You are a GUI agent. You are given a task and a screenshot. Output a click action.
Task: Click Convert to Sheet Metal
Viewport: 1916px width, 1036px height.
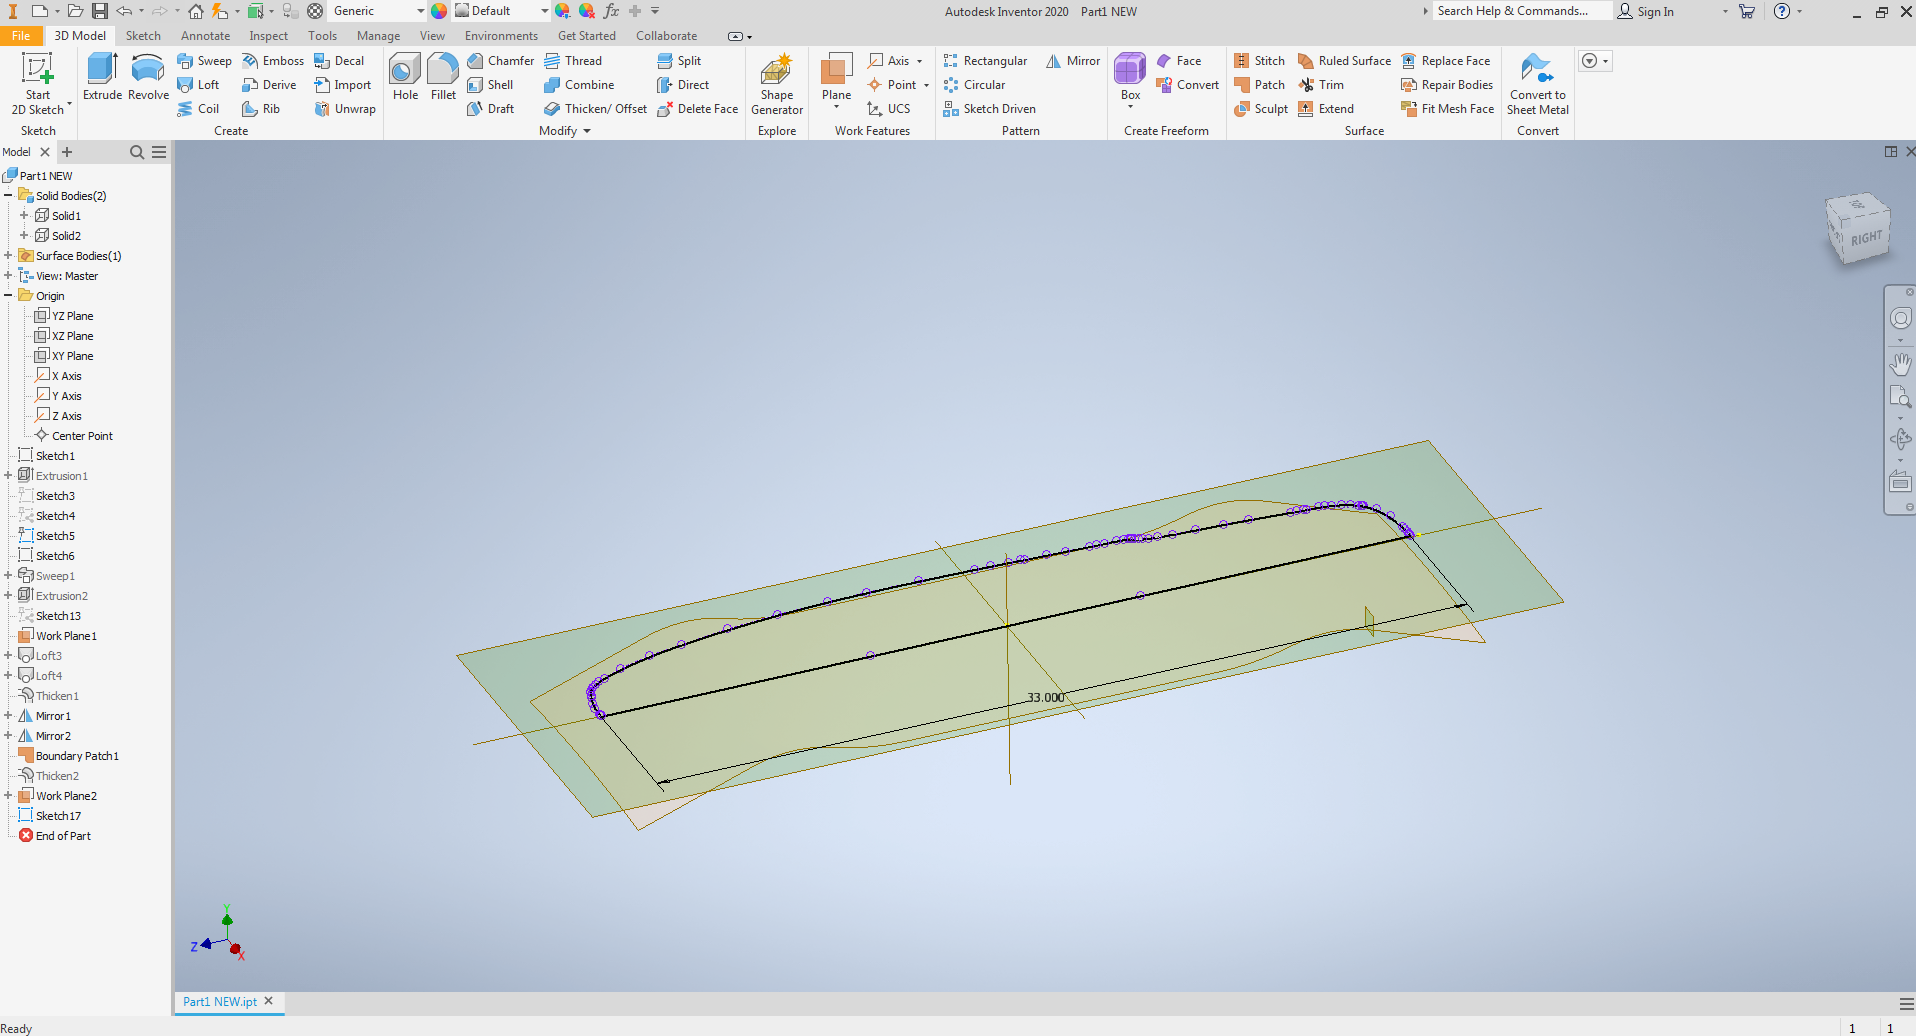pos(1537,84)
